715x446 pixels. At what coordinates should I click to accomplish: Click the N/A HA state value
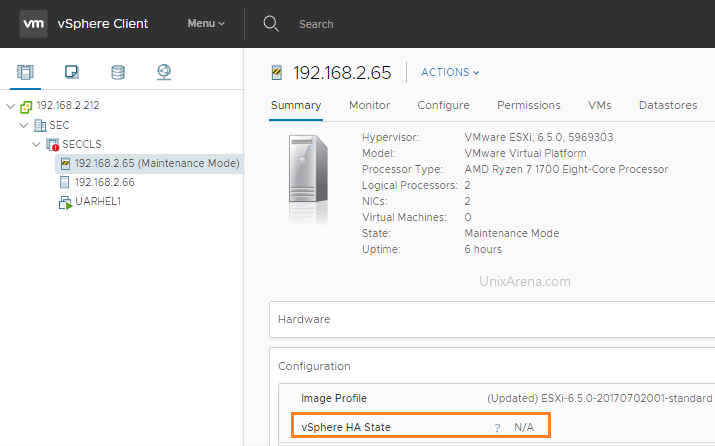(524, 427)
